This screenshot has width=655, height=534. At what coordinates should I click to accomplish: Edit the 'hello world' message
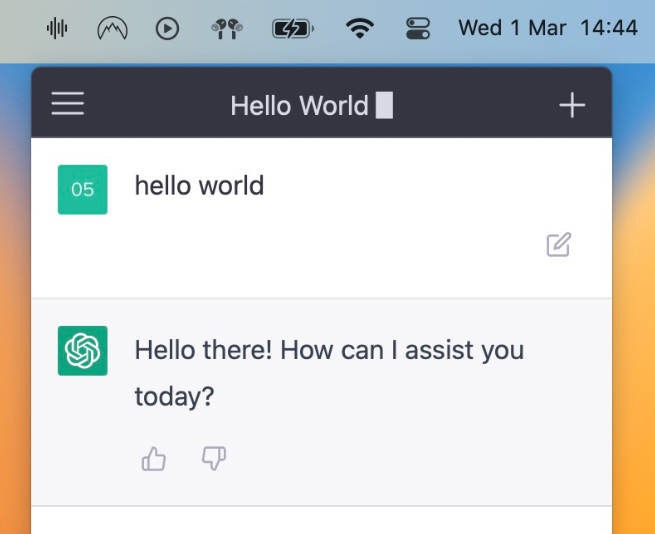558,245
